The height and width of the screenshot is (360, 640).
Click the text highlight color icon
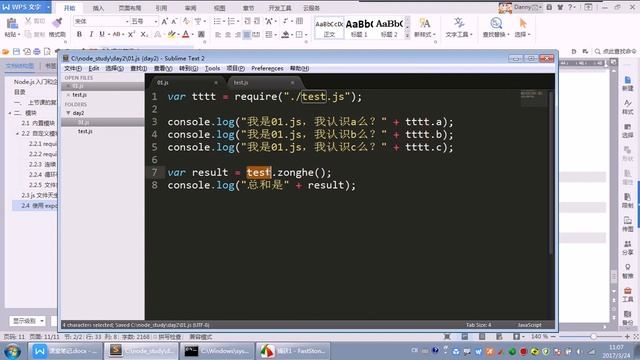171,35
